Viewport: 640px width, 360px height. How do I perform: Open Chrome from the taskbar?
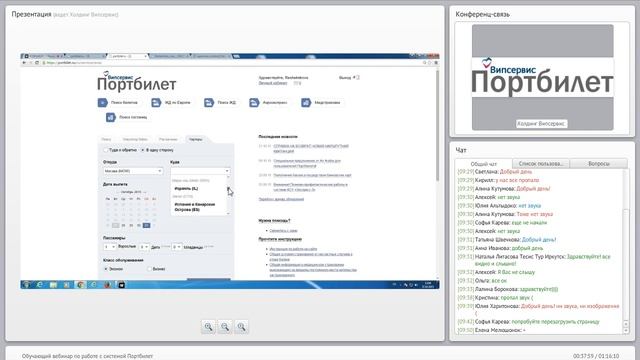tap(80, 284)
